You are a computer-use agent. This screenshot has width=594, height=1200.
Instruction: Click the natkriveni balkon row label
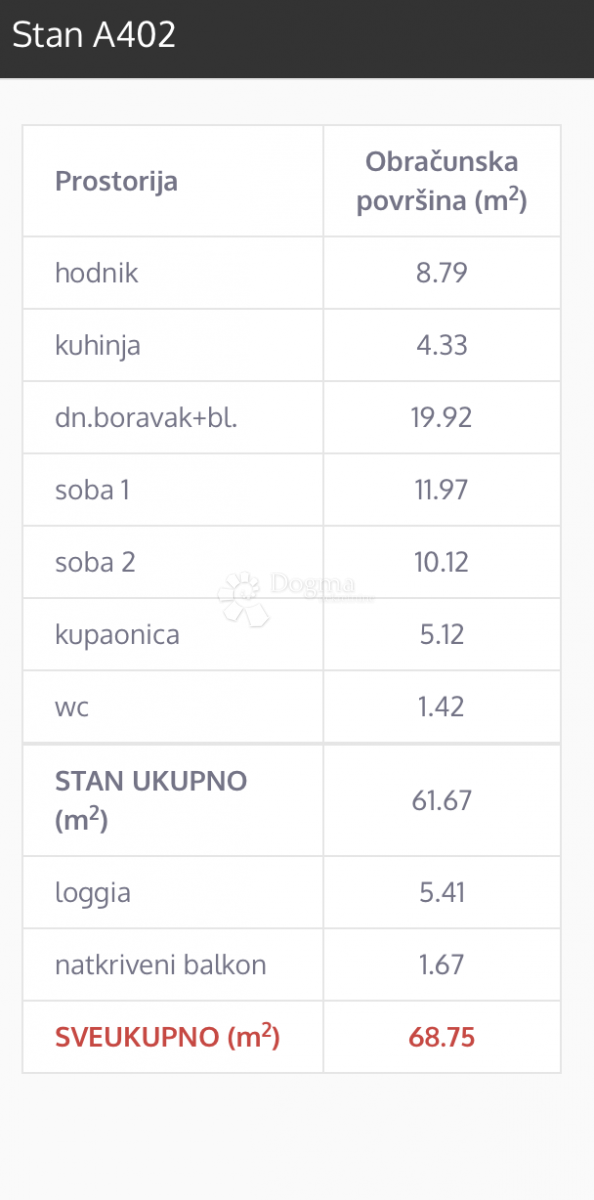click(161, 965)
